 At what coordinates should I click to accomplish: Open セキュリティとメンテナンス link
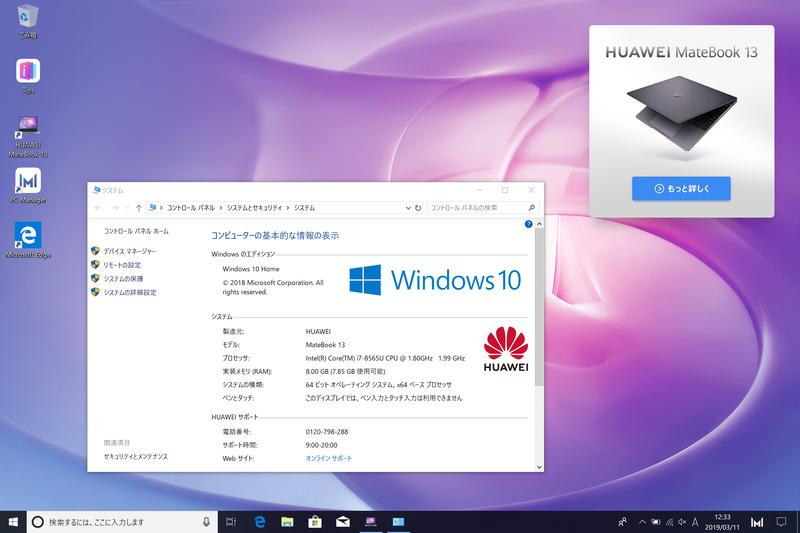[136, 456]
